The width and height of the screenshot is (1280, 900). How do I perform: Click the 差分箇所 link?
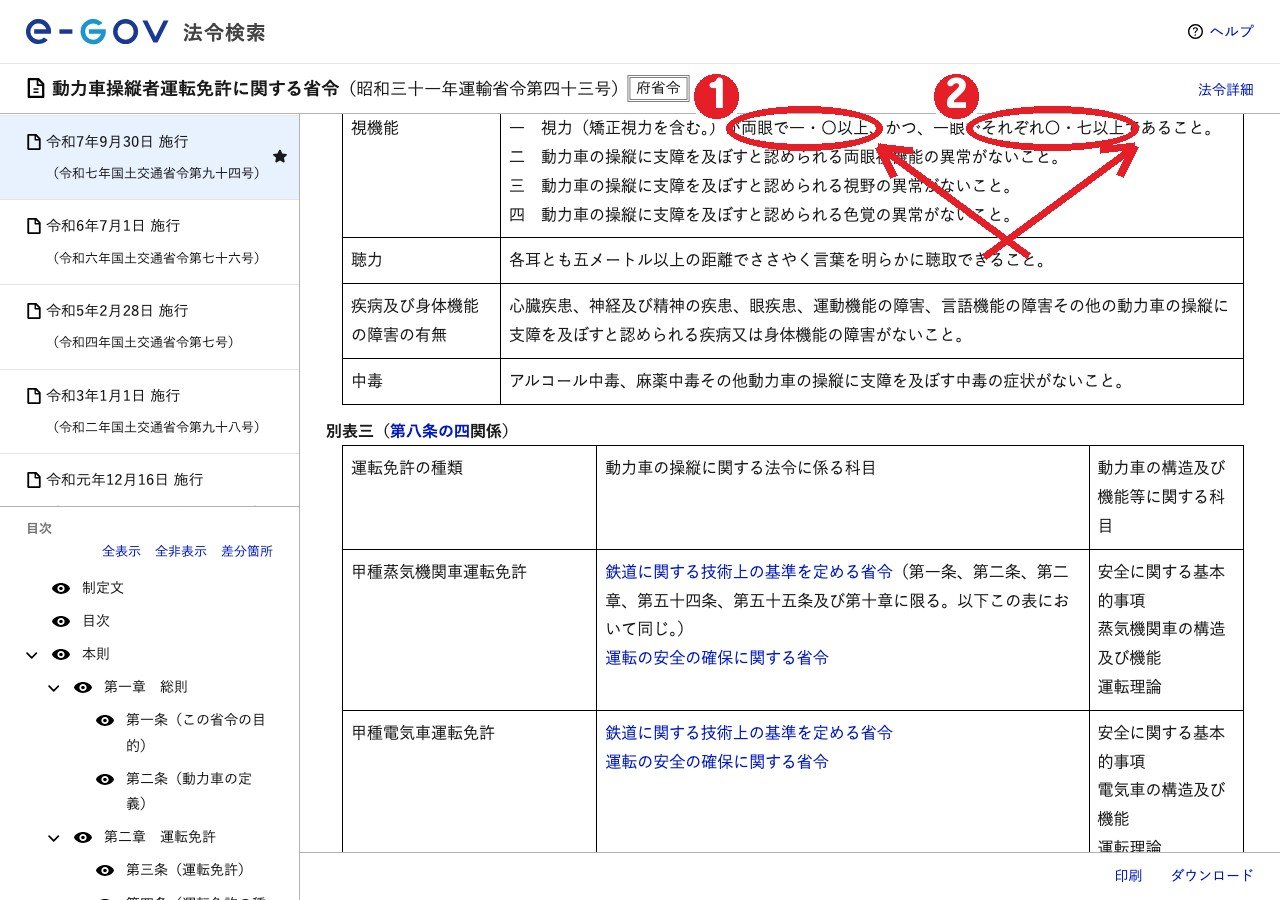(x=247, y=551)
